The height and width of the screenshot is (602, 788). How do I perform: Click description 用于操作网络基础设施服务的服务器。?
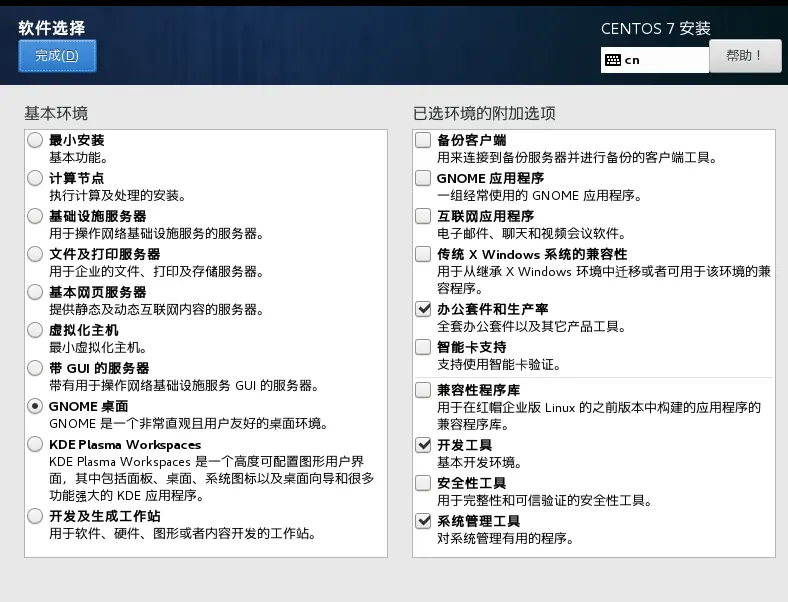click(x=157, y=234)
